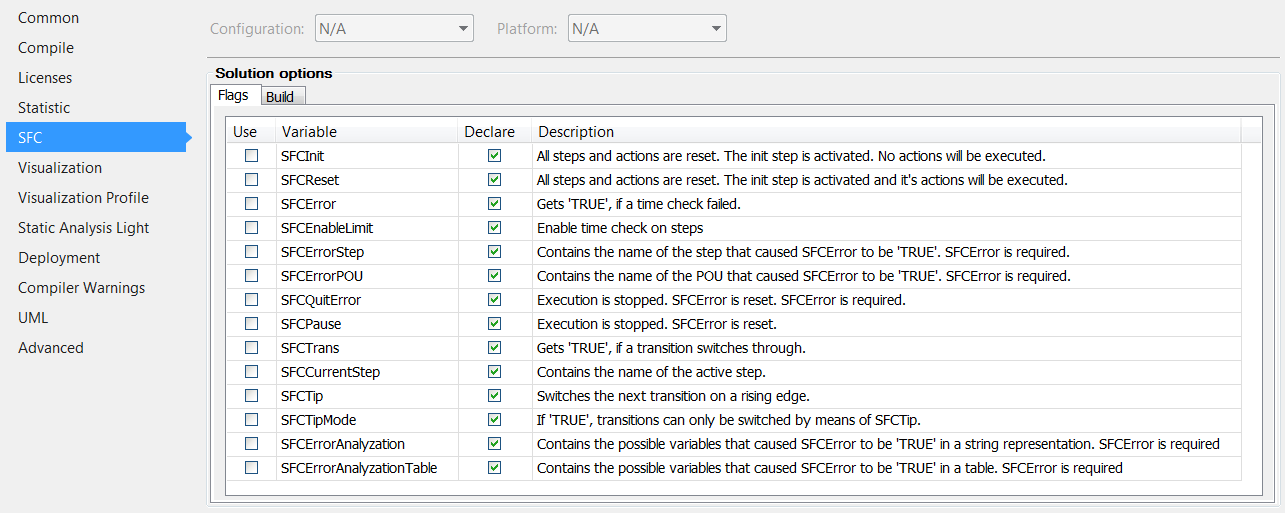Click 'Gets 'TRUE', if a time check failed.'
This screenshot has width=1285, height=513.
pyautogui.click(x=639, y=204)
